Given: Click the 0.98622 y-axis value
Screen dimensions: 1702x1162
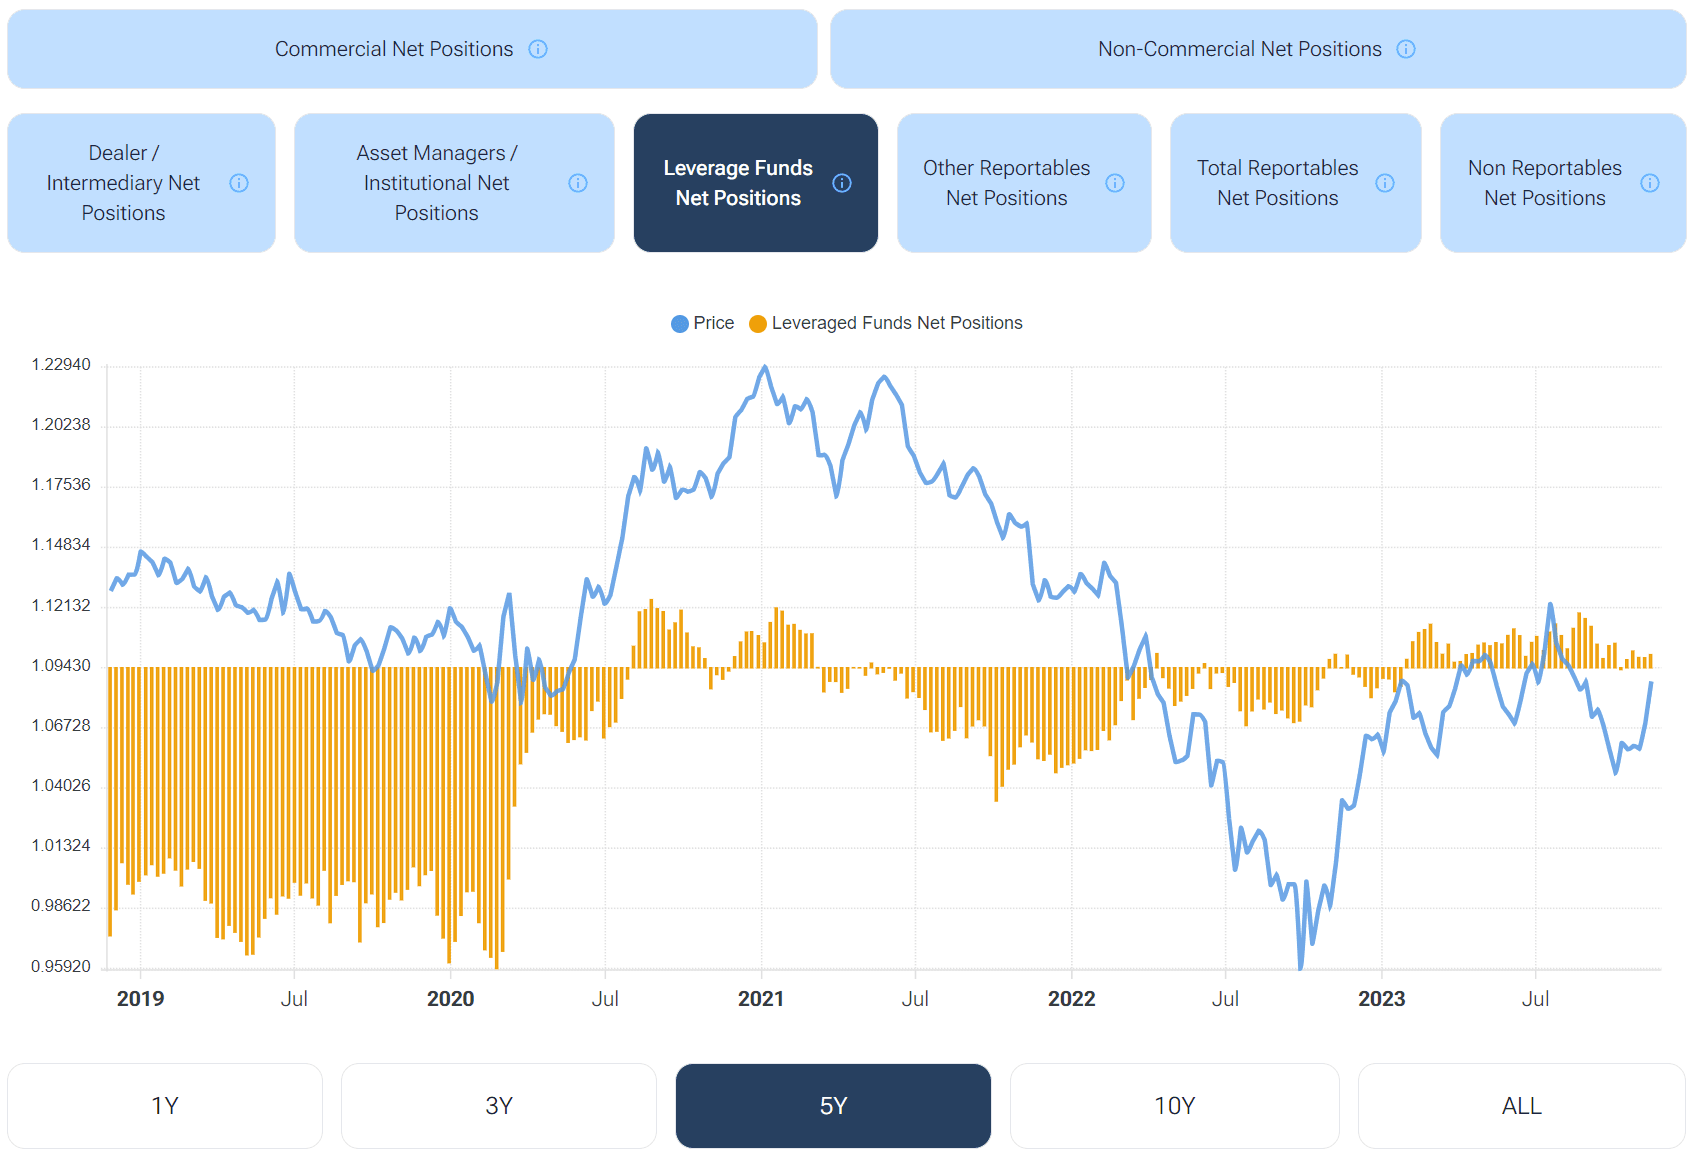Looking at the screenshot, I should [x=61, y=906].
